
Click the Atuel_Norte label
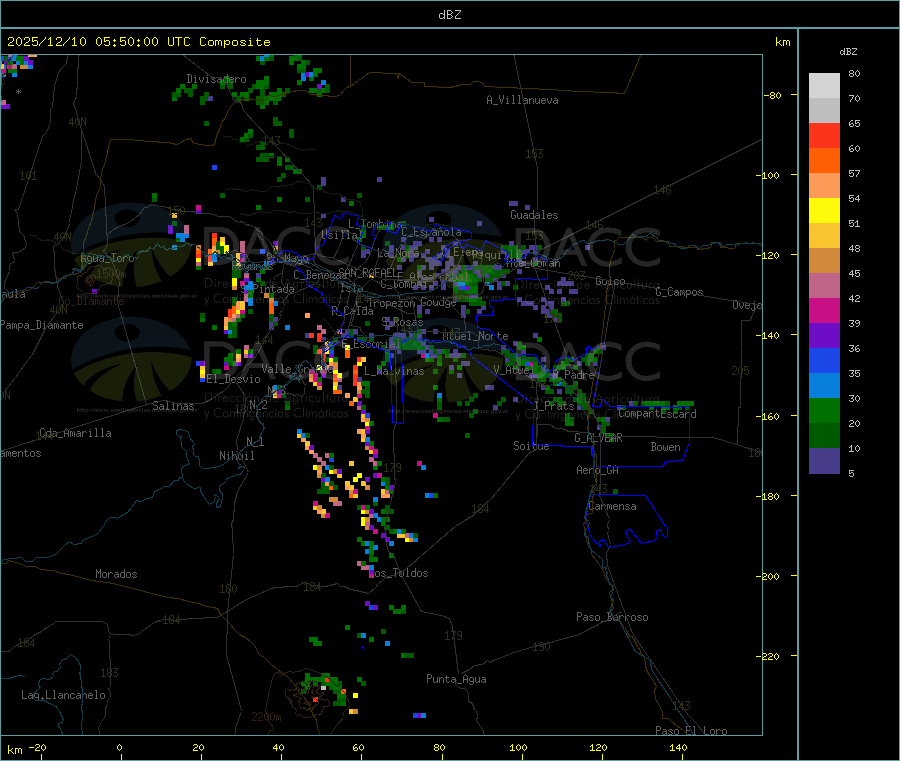pos(475,336)
